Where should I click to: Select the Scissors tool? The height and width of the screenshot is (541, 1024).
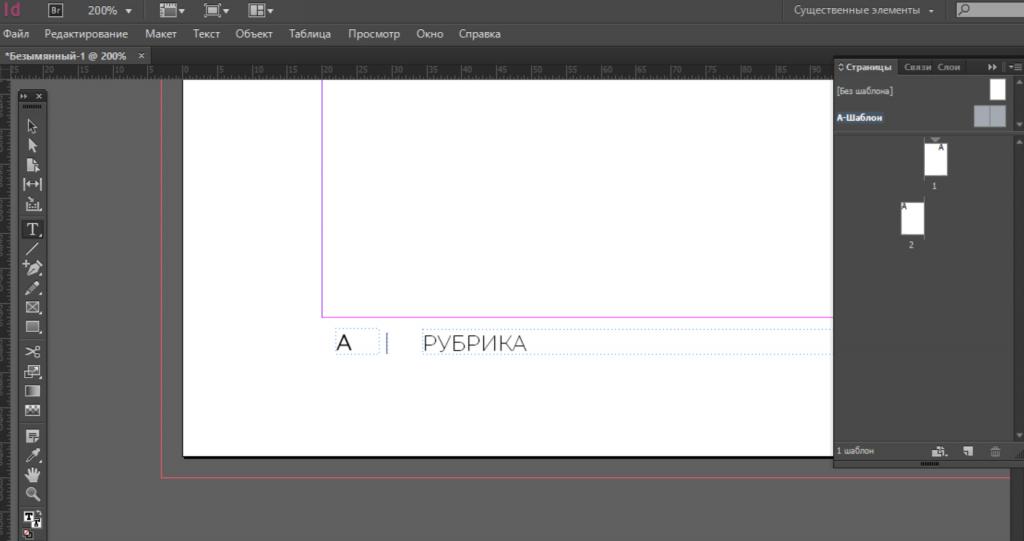(x=32, y=351)
